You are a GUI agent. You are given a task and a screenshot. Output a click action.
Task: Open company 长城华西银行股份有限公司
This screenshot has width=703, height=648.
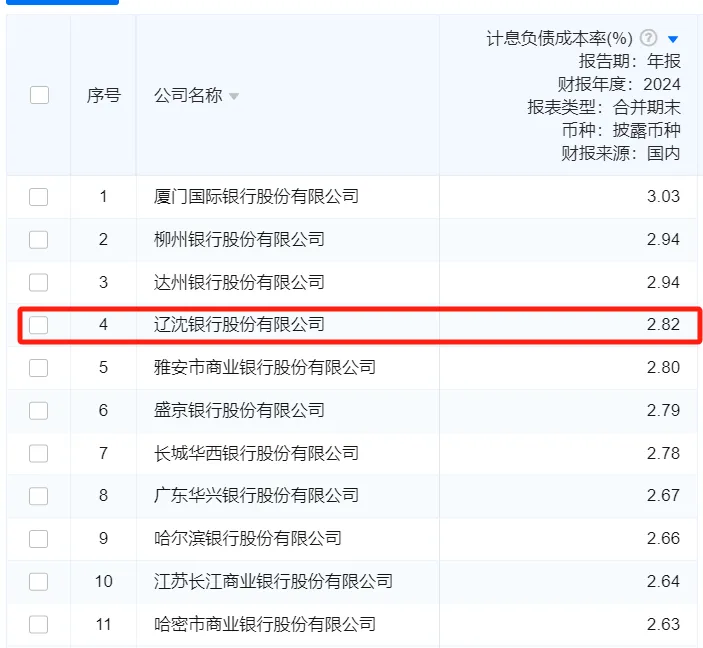click(256, 453)
